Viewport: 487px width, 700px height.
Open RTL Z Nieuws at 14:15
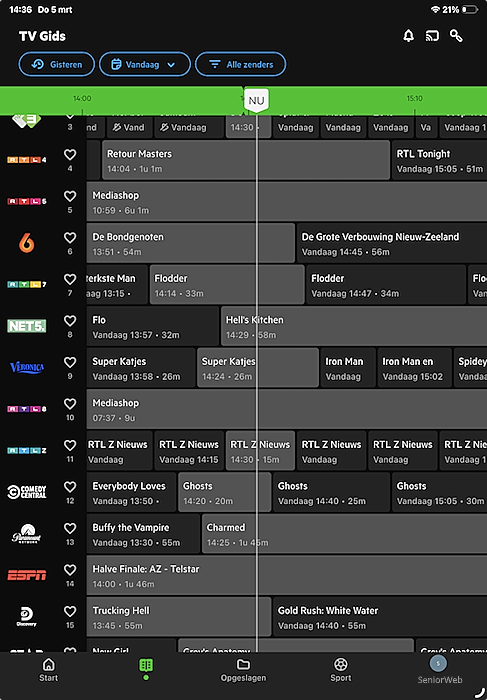click(x=189, y=450)
